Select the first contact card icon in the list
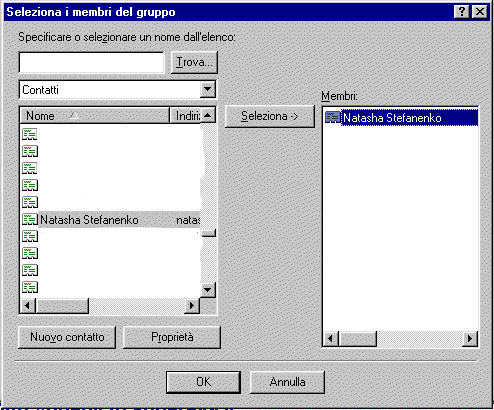Screen dimensions: 494x410 coord(30,134)
